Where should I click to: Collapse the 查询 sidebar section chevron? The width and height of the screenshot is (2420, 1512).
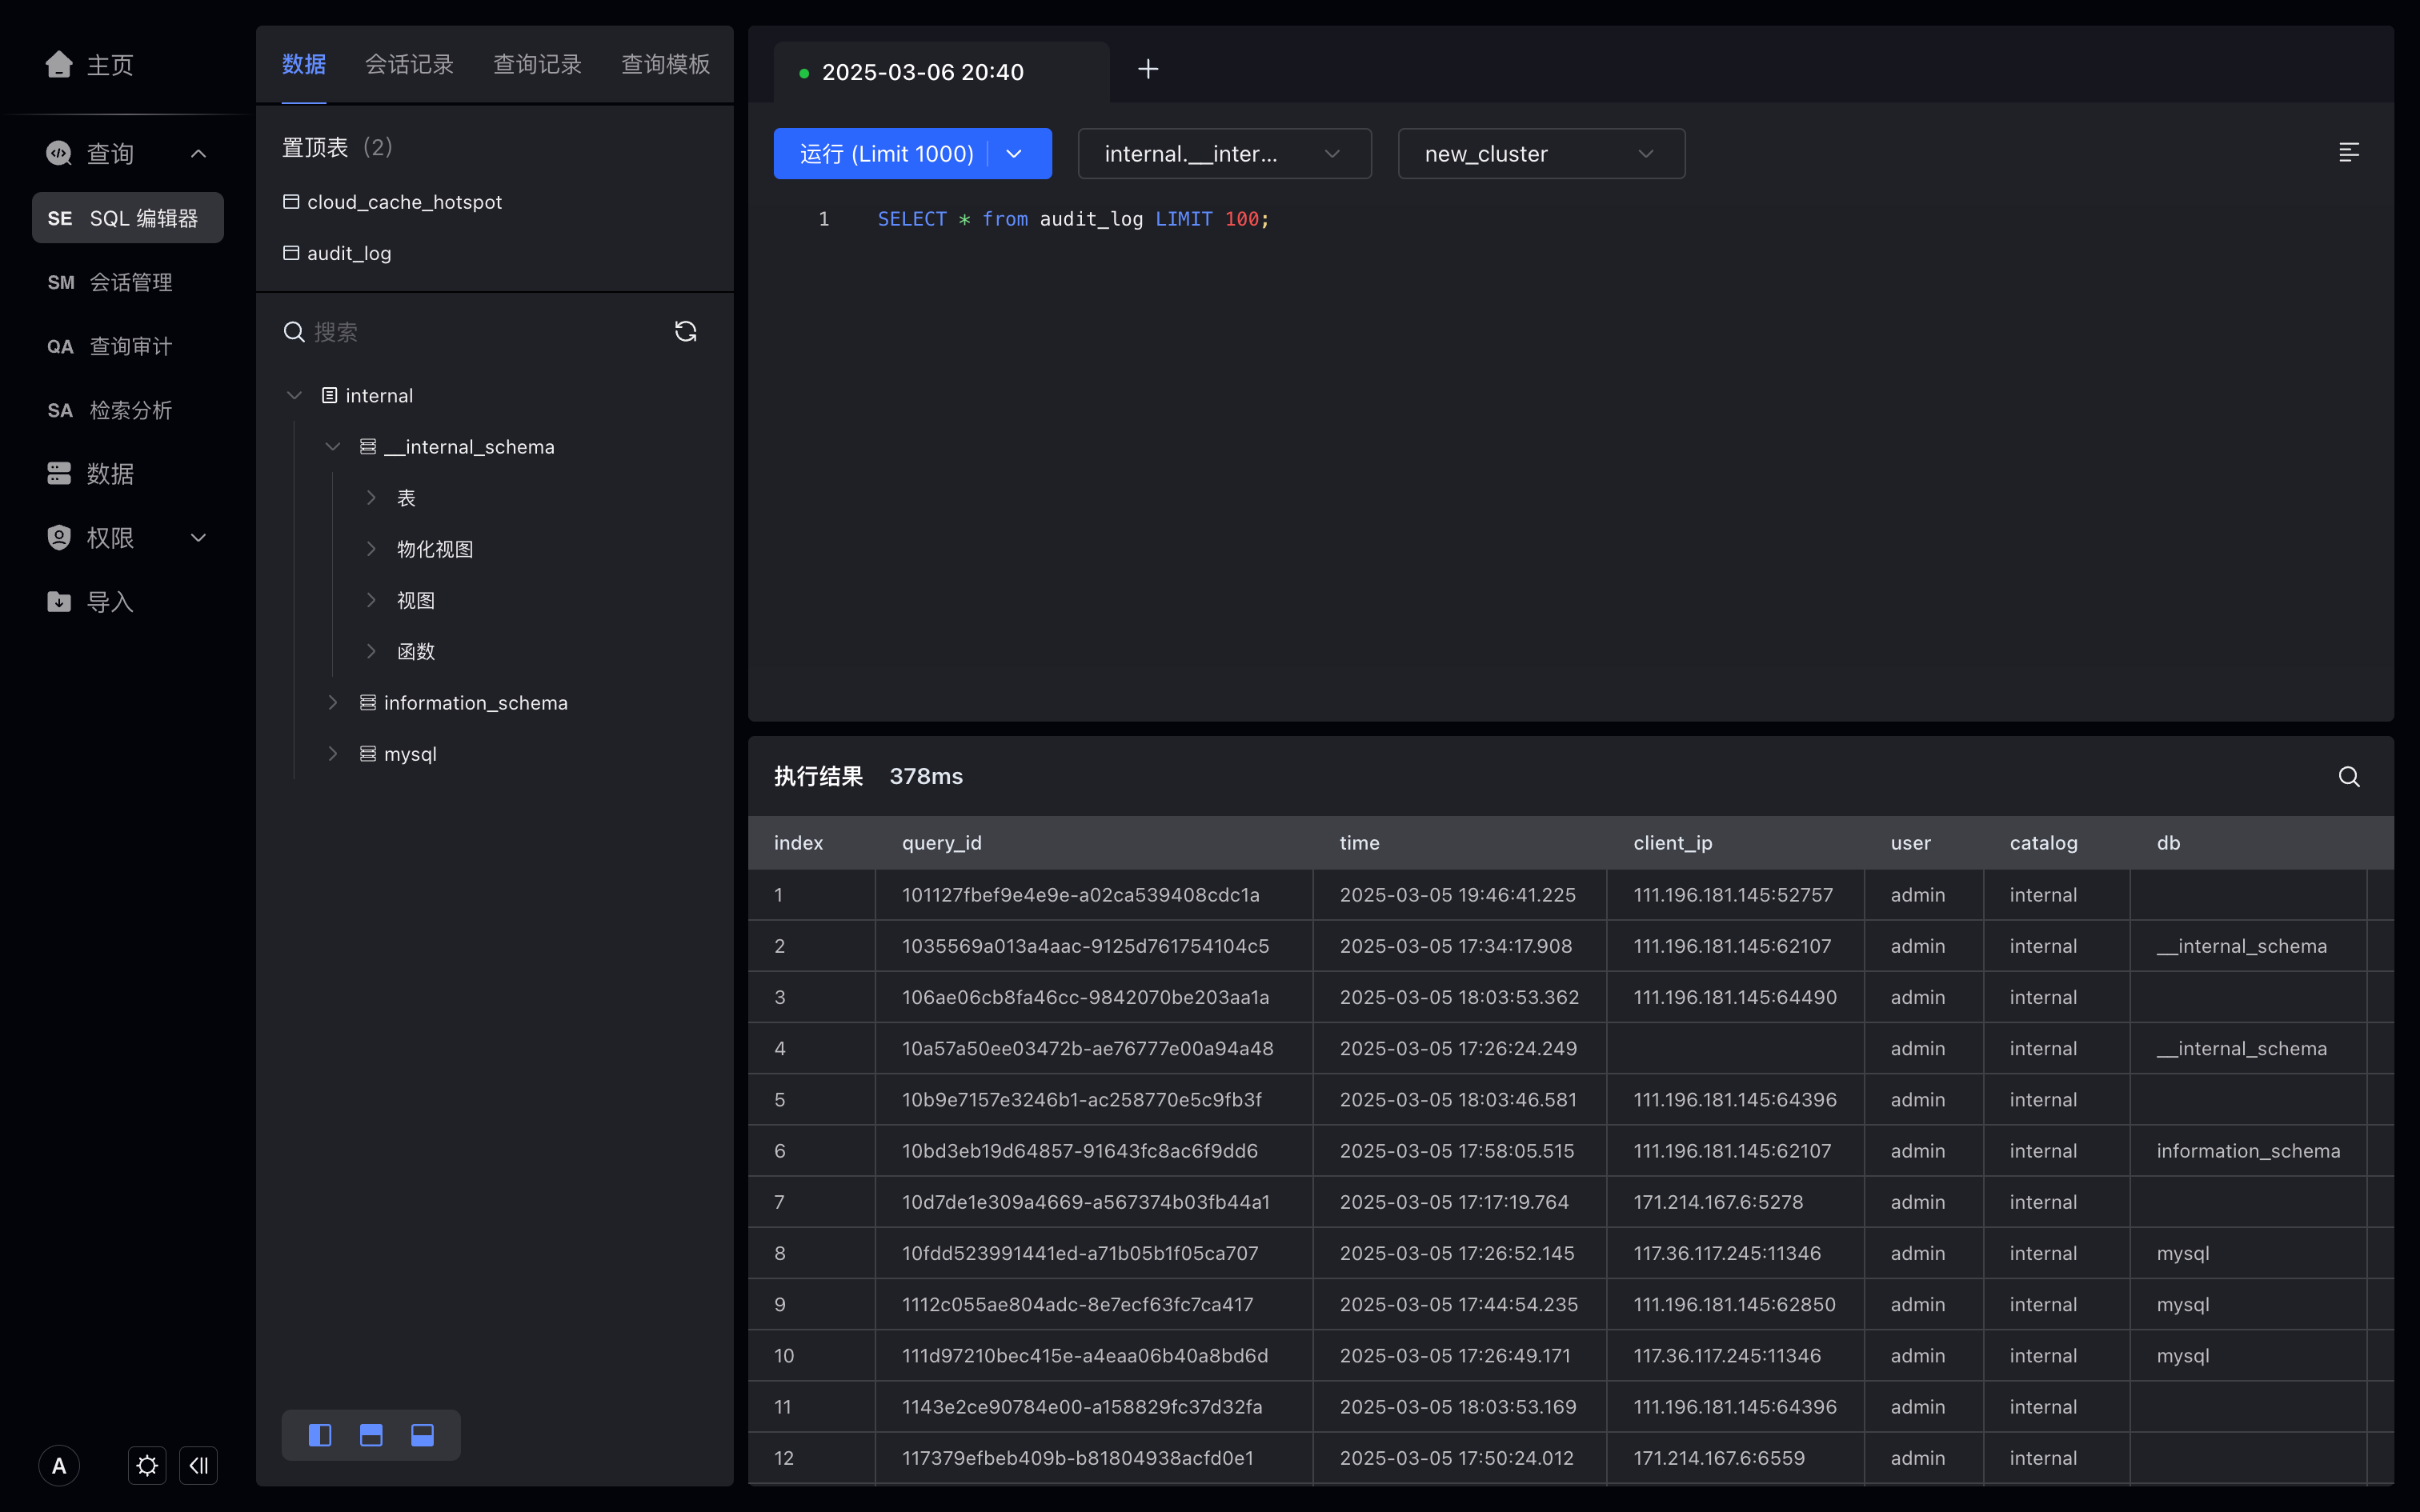point(198,154)
